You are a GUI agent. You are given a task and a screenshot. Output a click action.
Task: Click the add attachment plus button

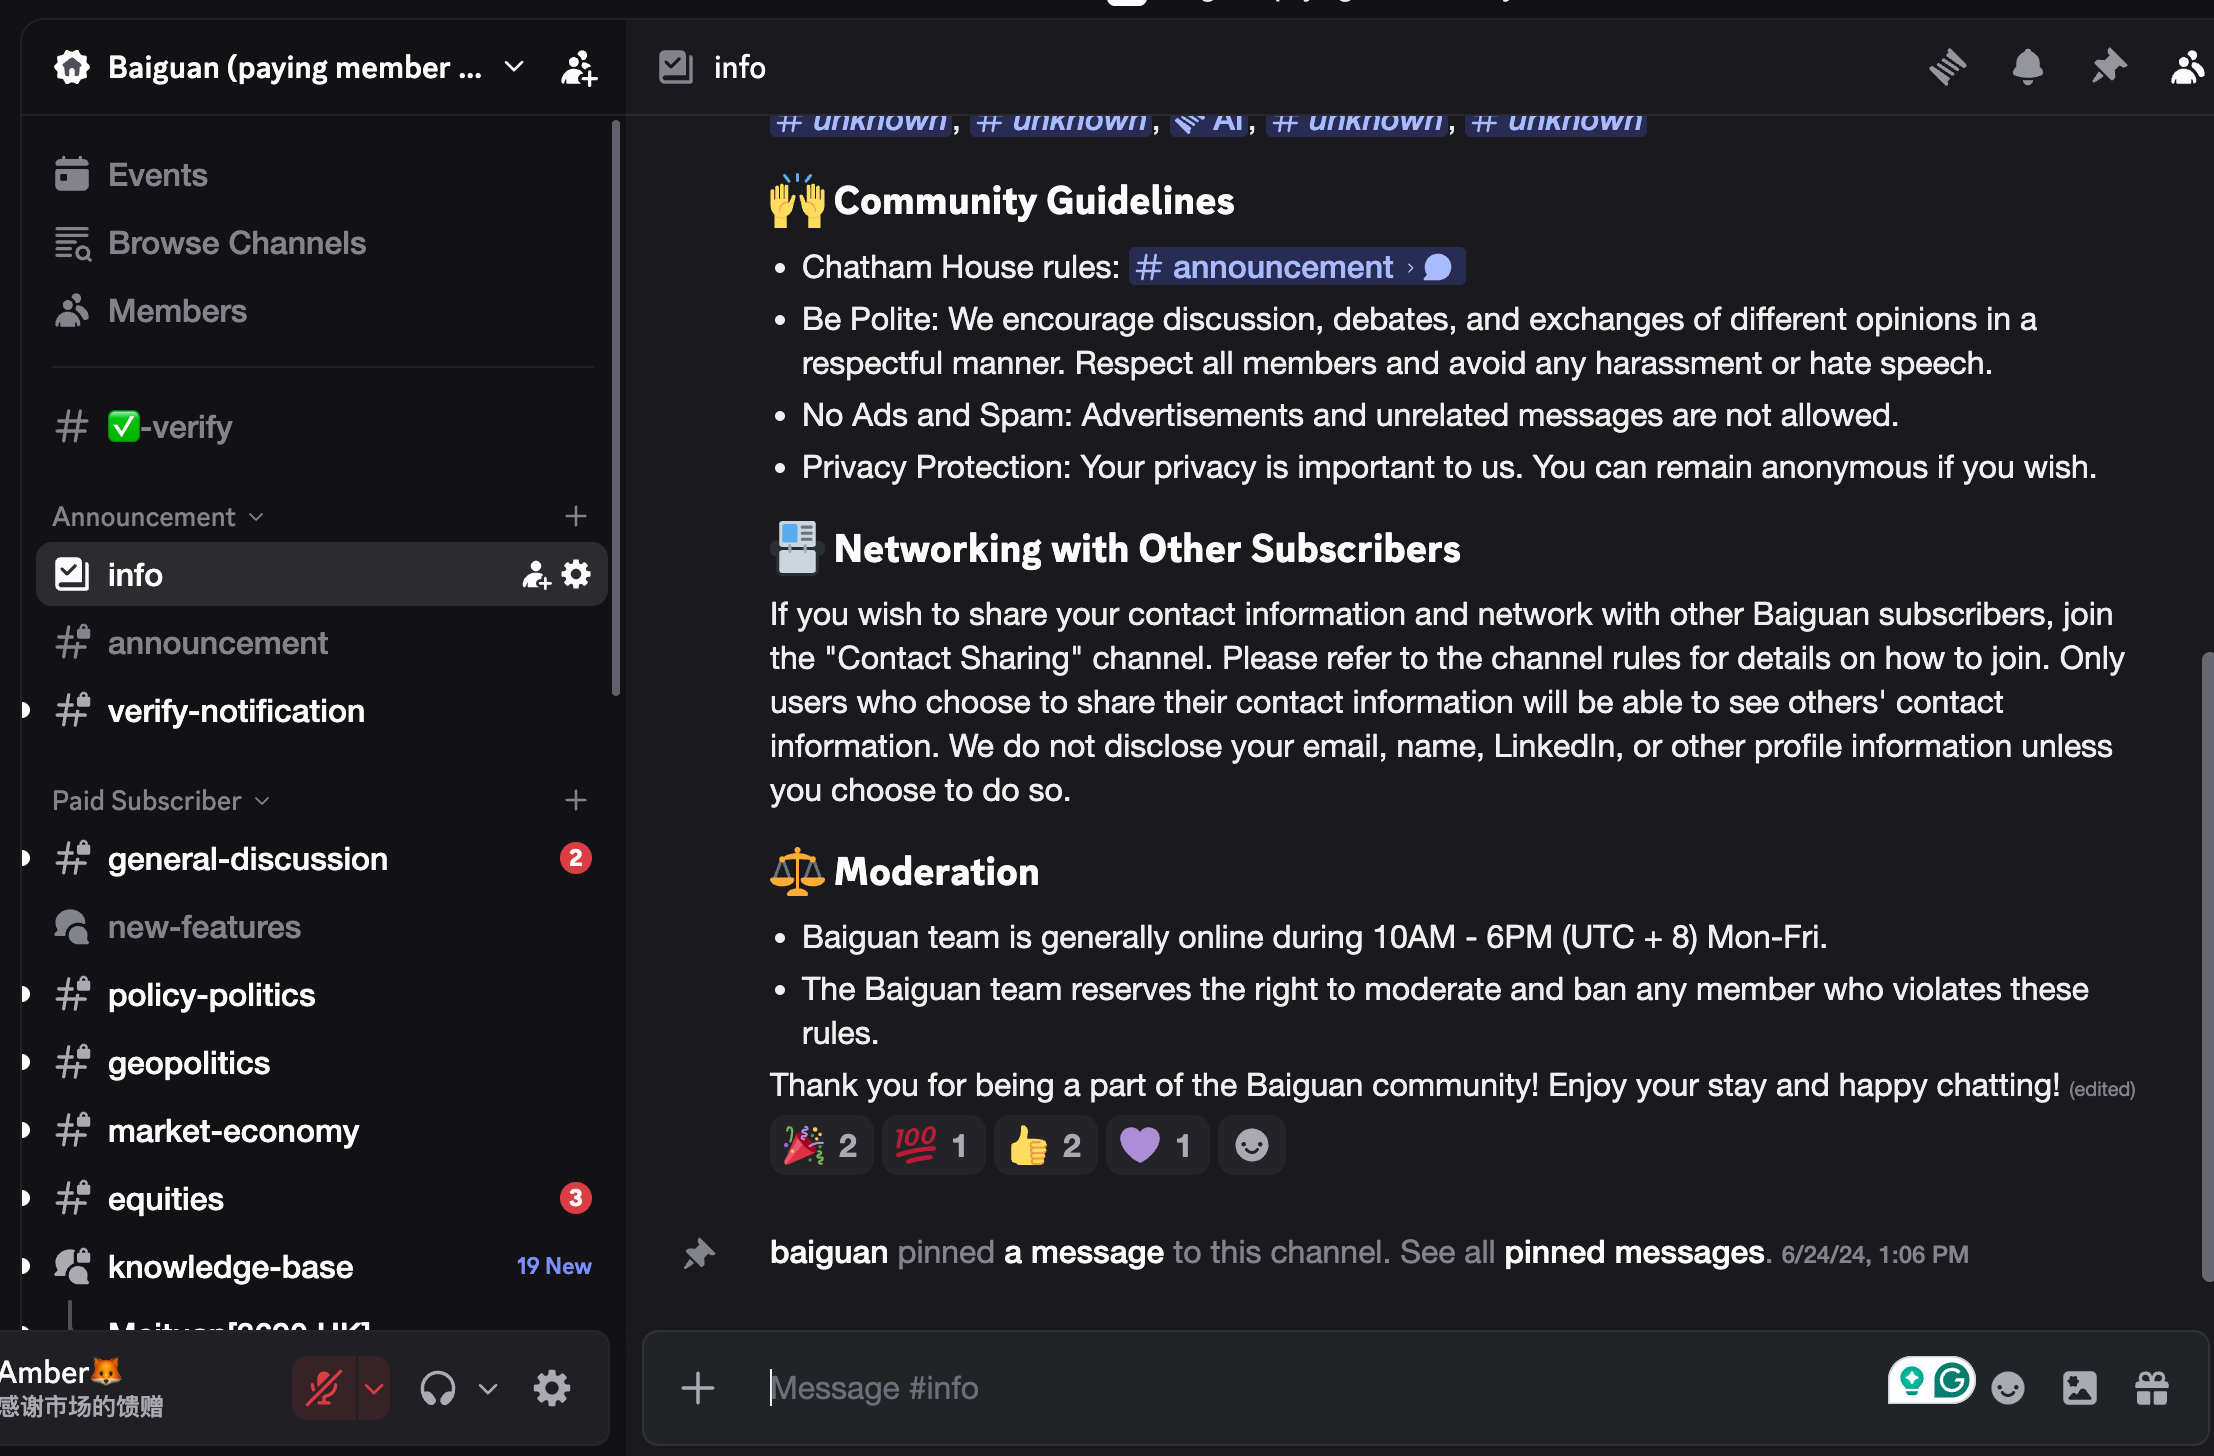pyautogui.click(x=697, y=1388)
